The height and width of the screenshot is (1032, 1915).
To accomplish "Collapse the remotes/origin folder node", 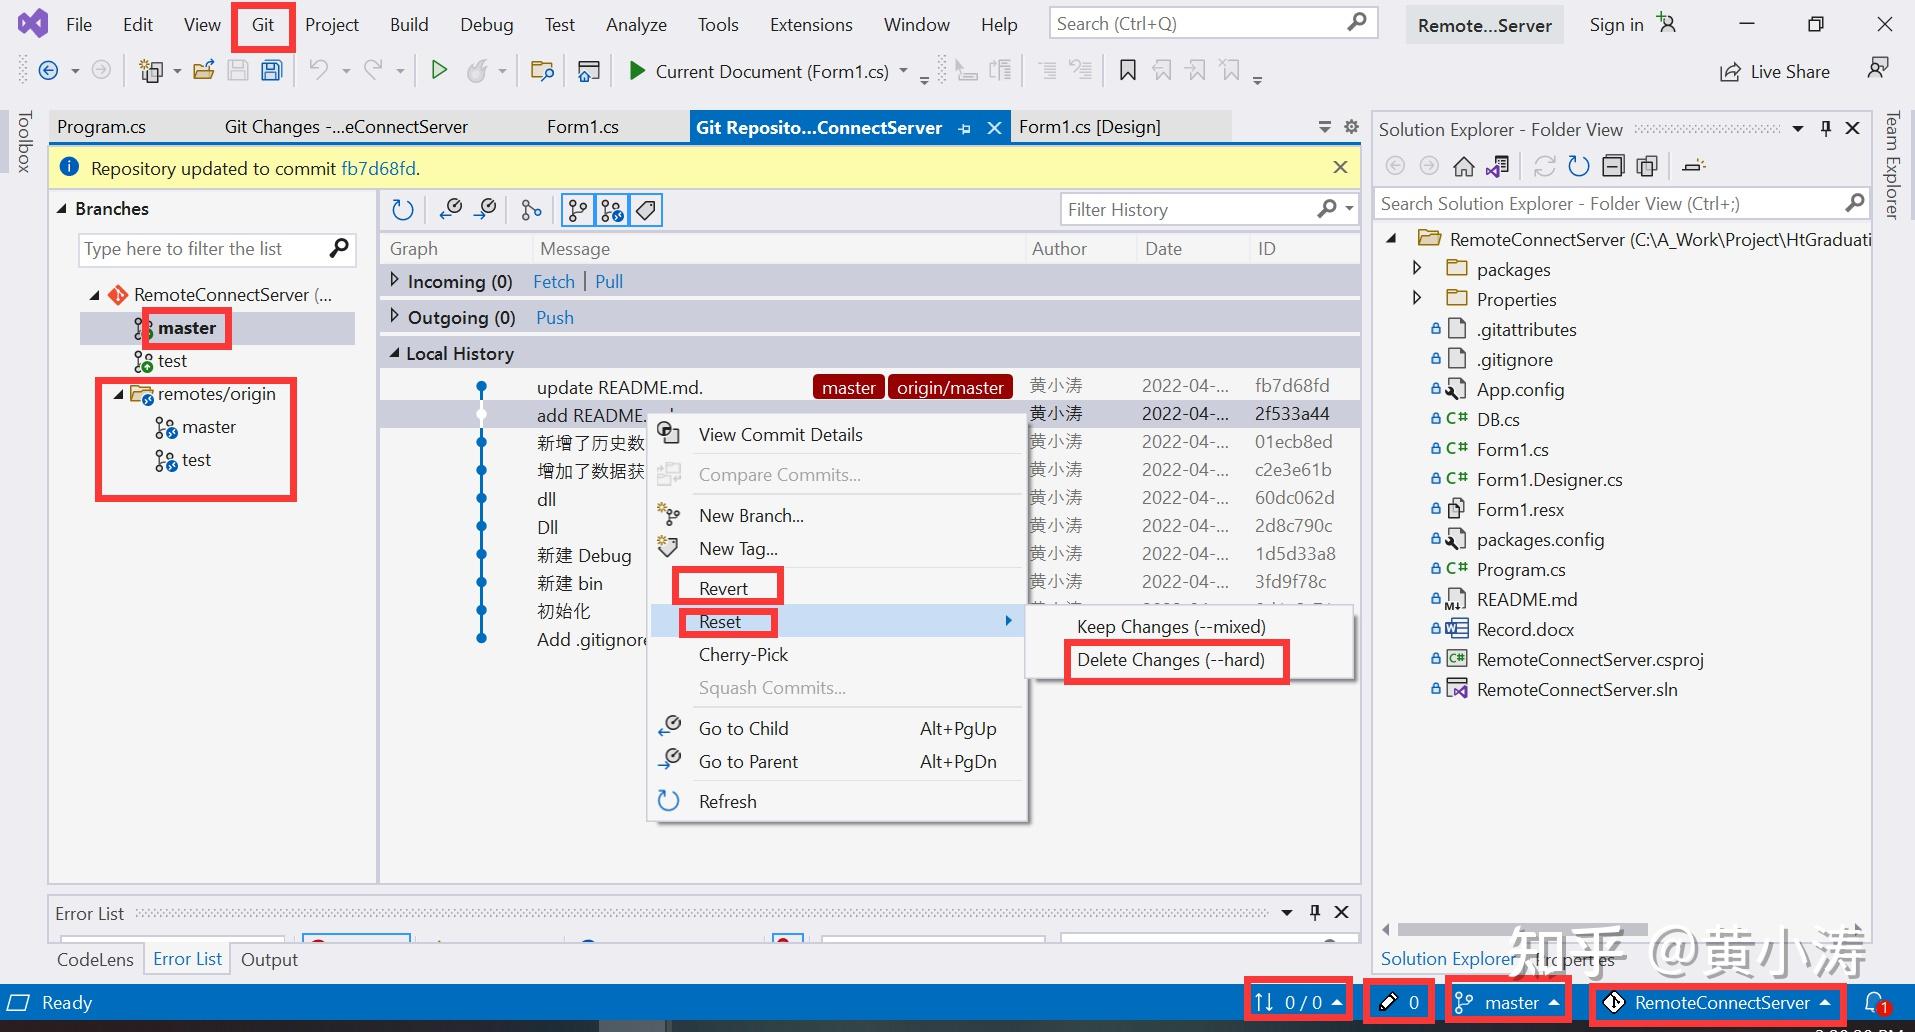I will coord(119,394).
